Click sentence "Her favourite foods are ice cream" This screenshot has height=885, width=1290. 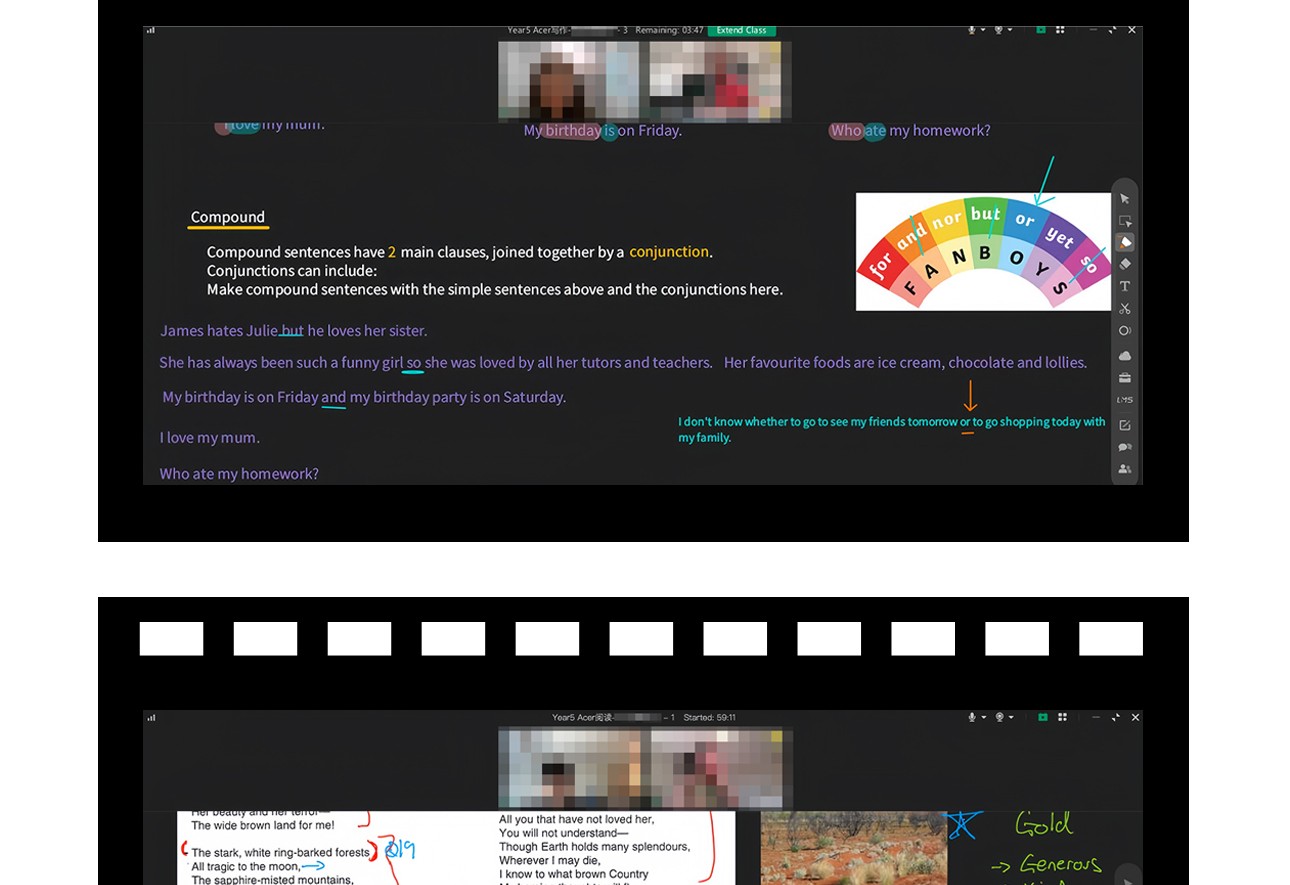[905, 363]
